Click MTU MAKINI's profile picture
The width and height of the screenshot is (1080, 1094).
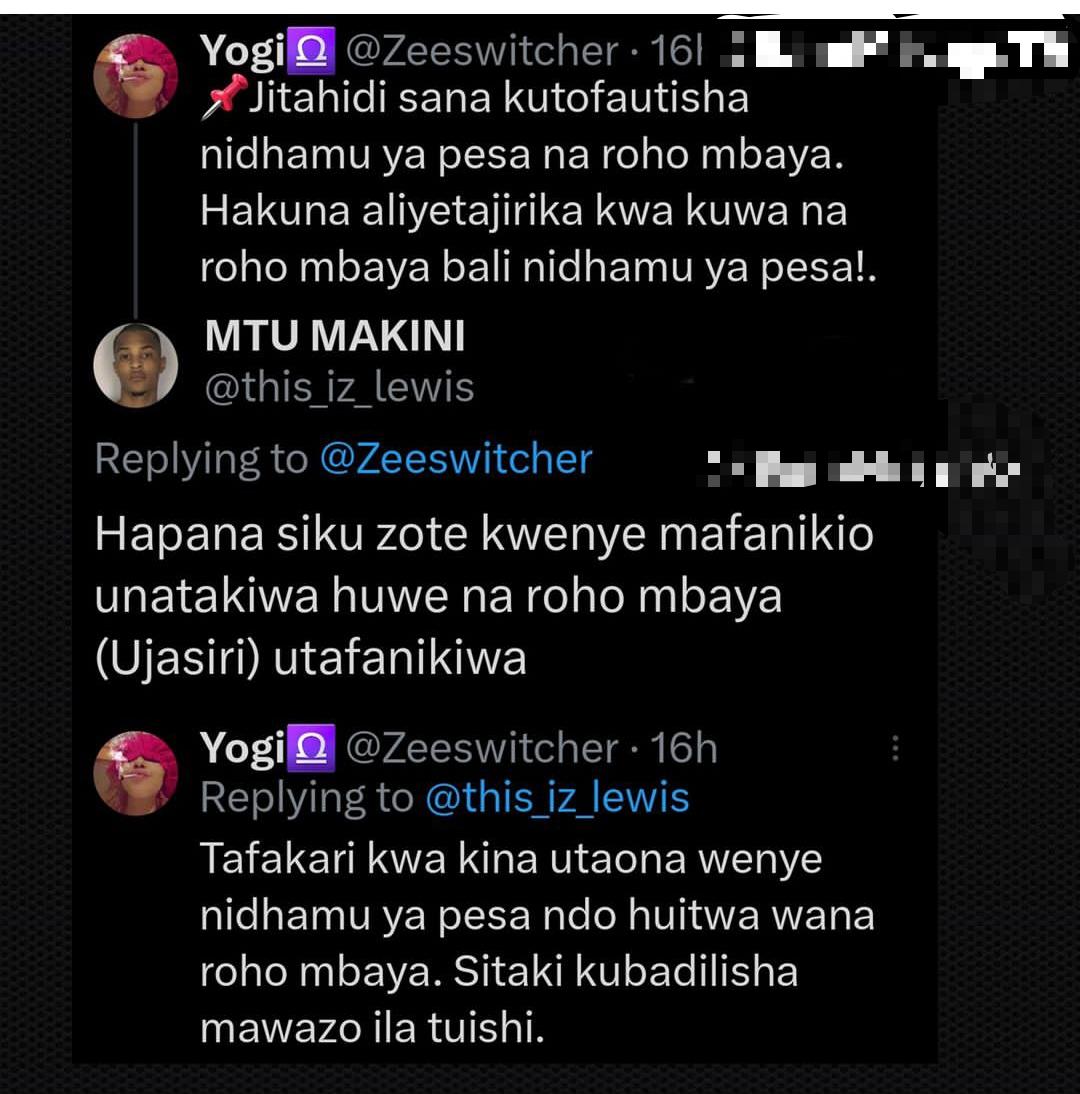click(135, 366)
